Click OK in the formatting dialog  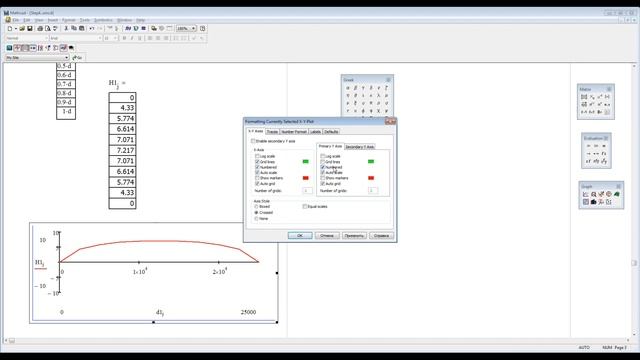[300, 236]
